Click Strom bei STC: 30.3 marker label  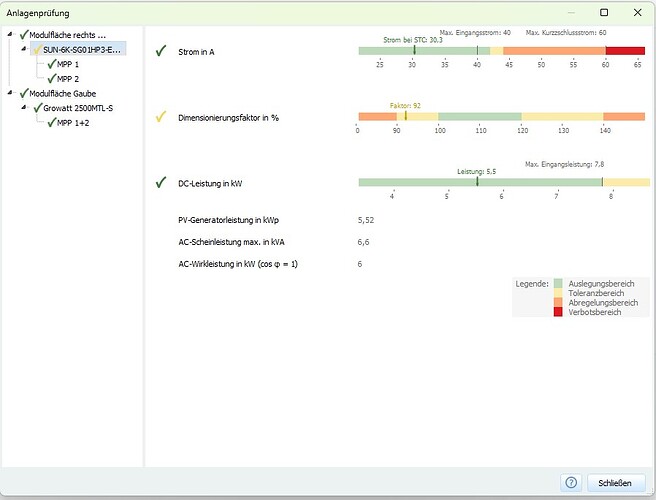413,40
